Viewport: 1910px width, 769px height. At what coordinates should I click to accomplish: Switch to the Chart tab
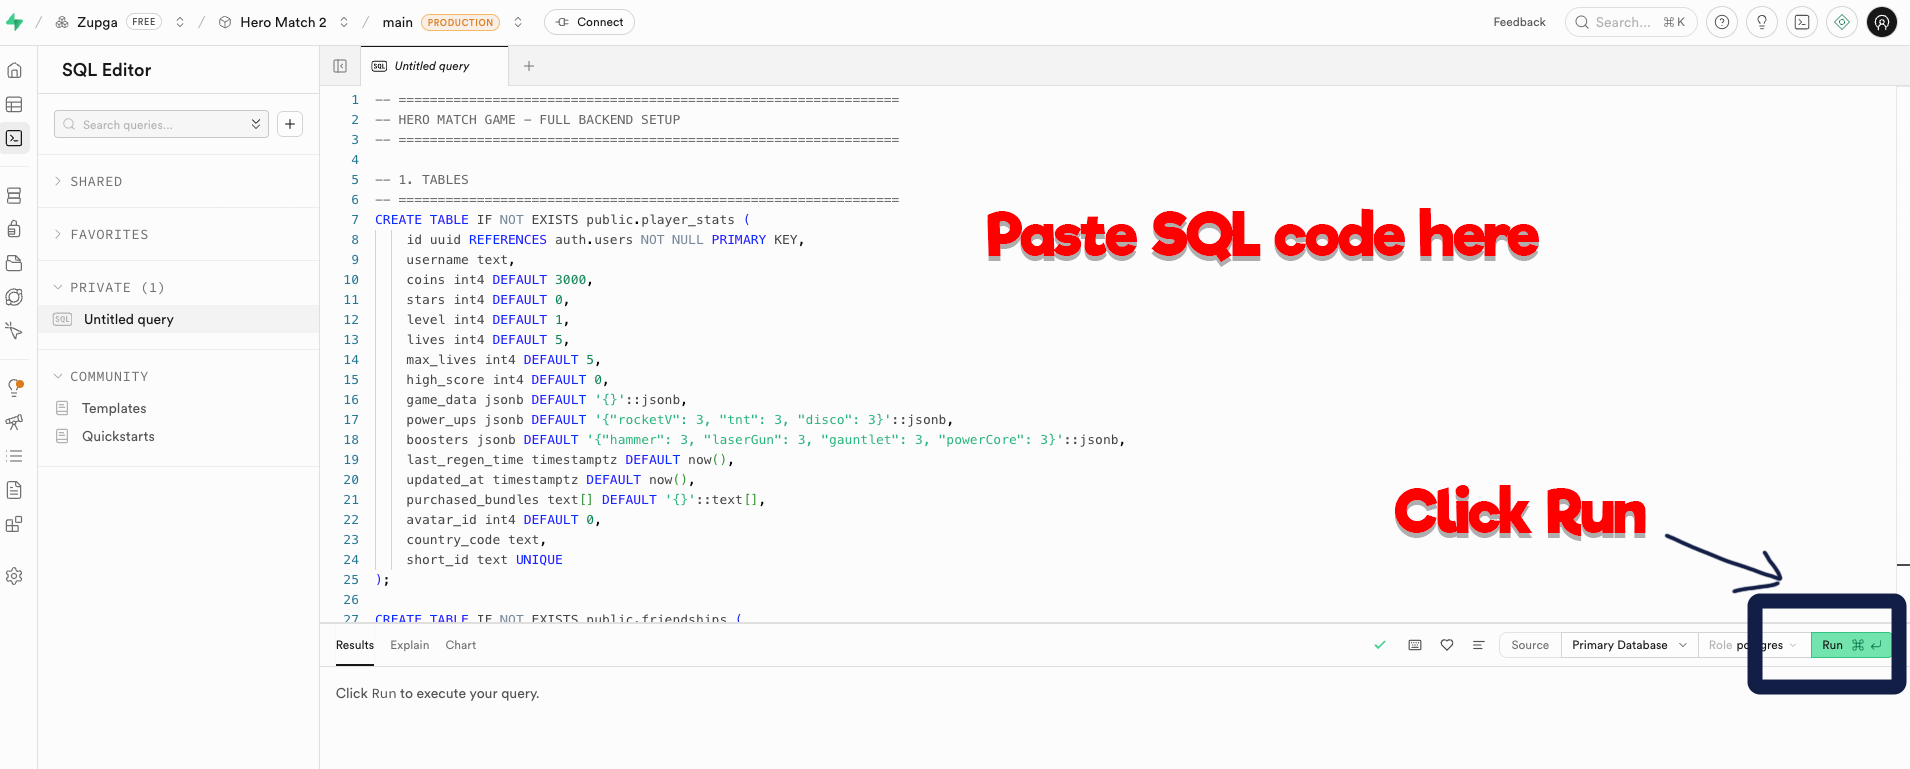461,645
